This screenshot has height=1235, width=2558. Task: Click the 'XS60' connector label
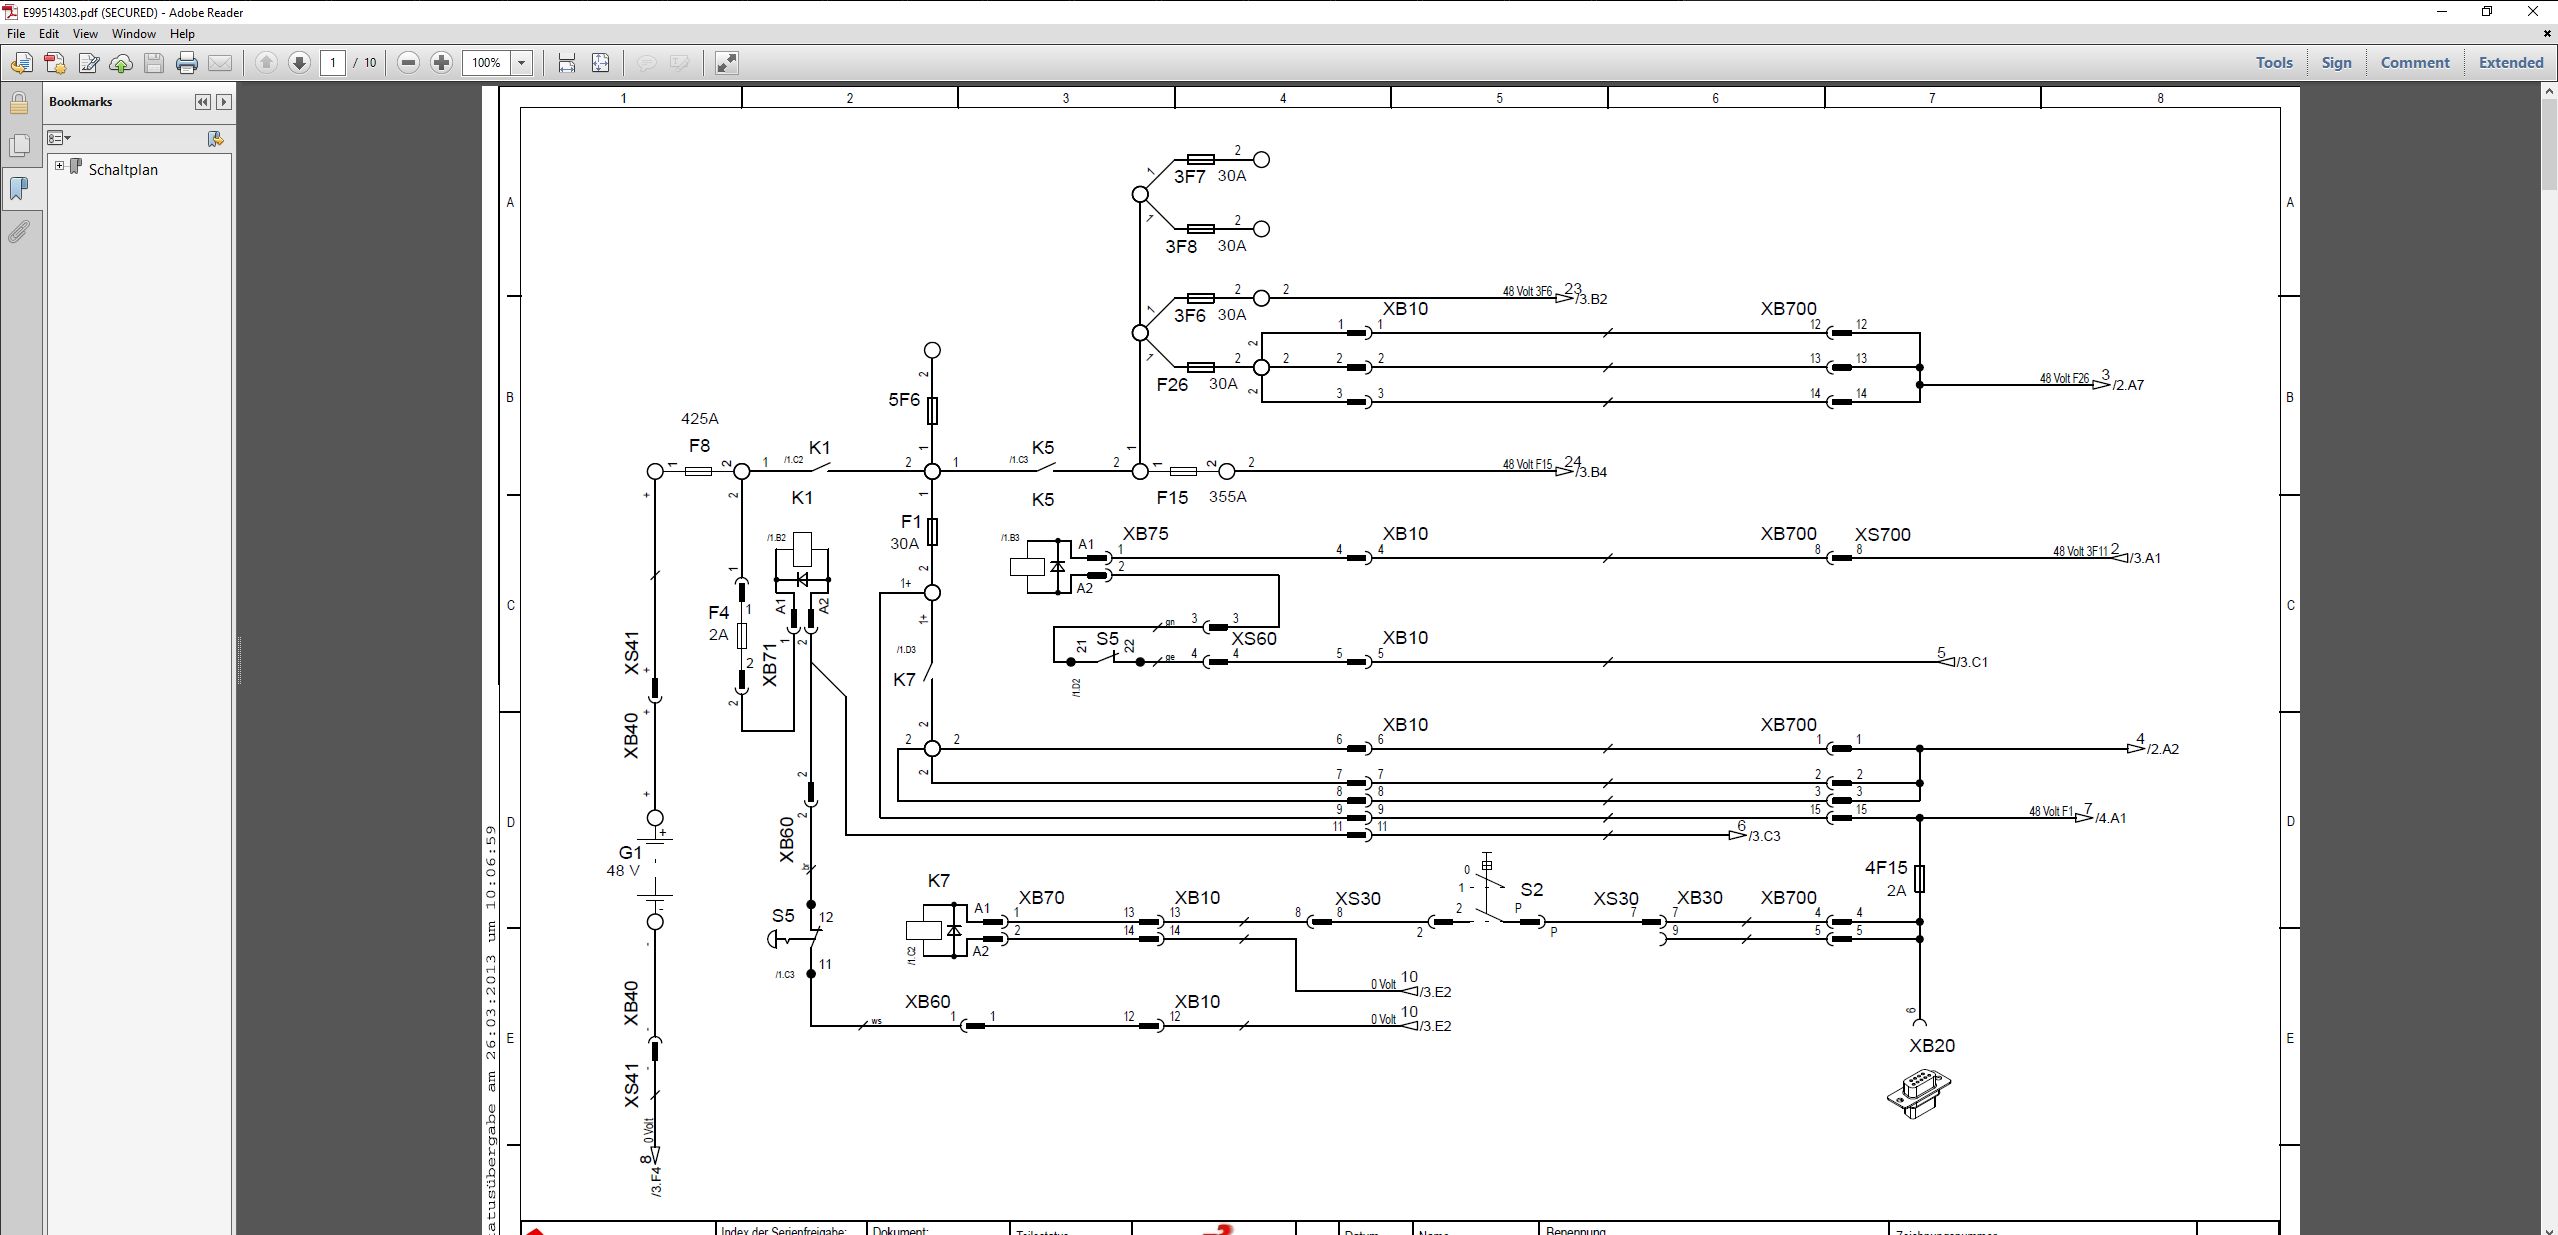(1254, 639)
